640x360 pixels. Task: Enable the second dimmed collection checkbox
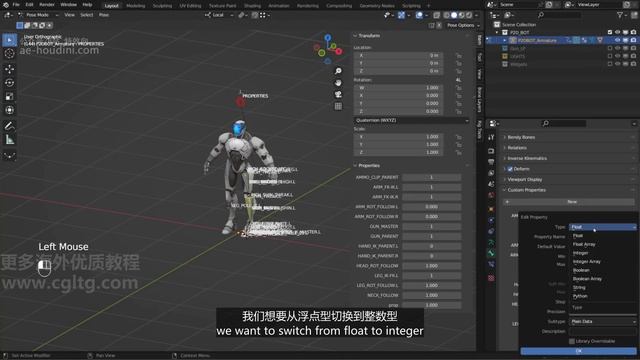pos(610,48)
